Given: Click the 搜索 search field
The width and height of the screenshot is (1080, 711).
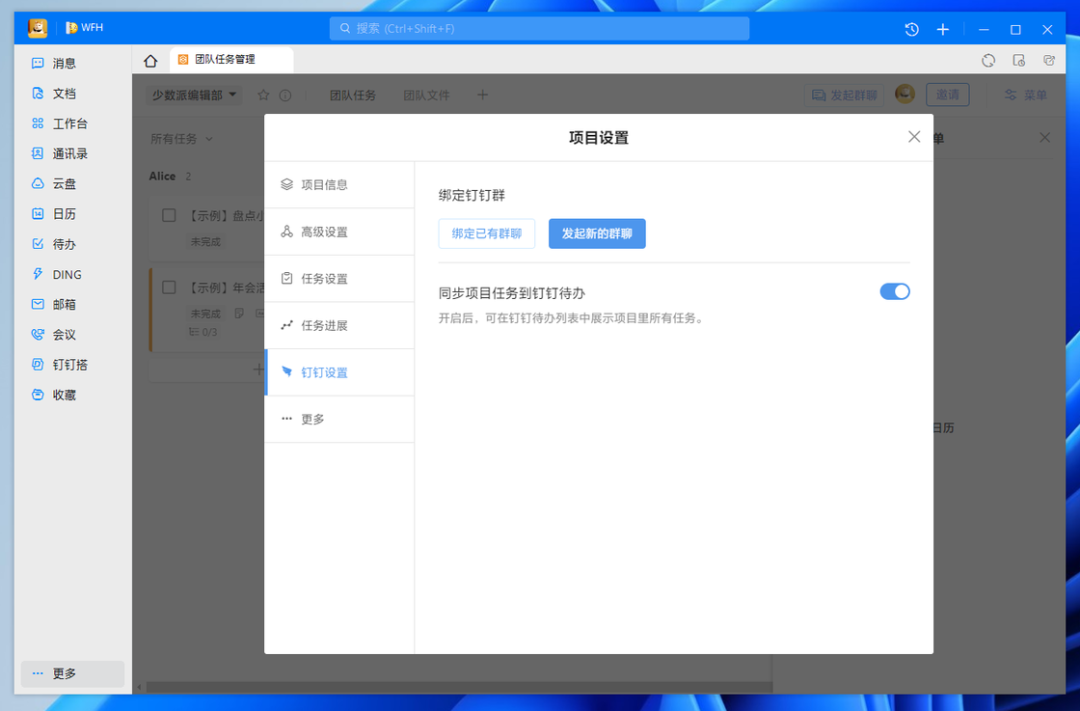Looking at the screenshot, I should (539, 29).
